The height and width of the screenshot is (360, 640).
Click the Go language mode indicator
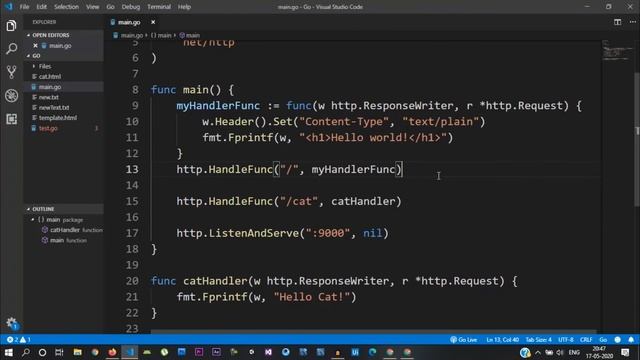(603, 340)
